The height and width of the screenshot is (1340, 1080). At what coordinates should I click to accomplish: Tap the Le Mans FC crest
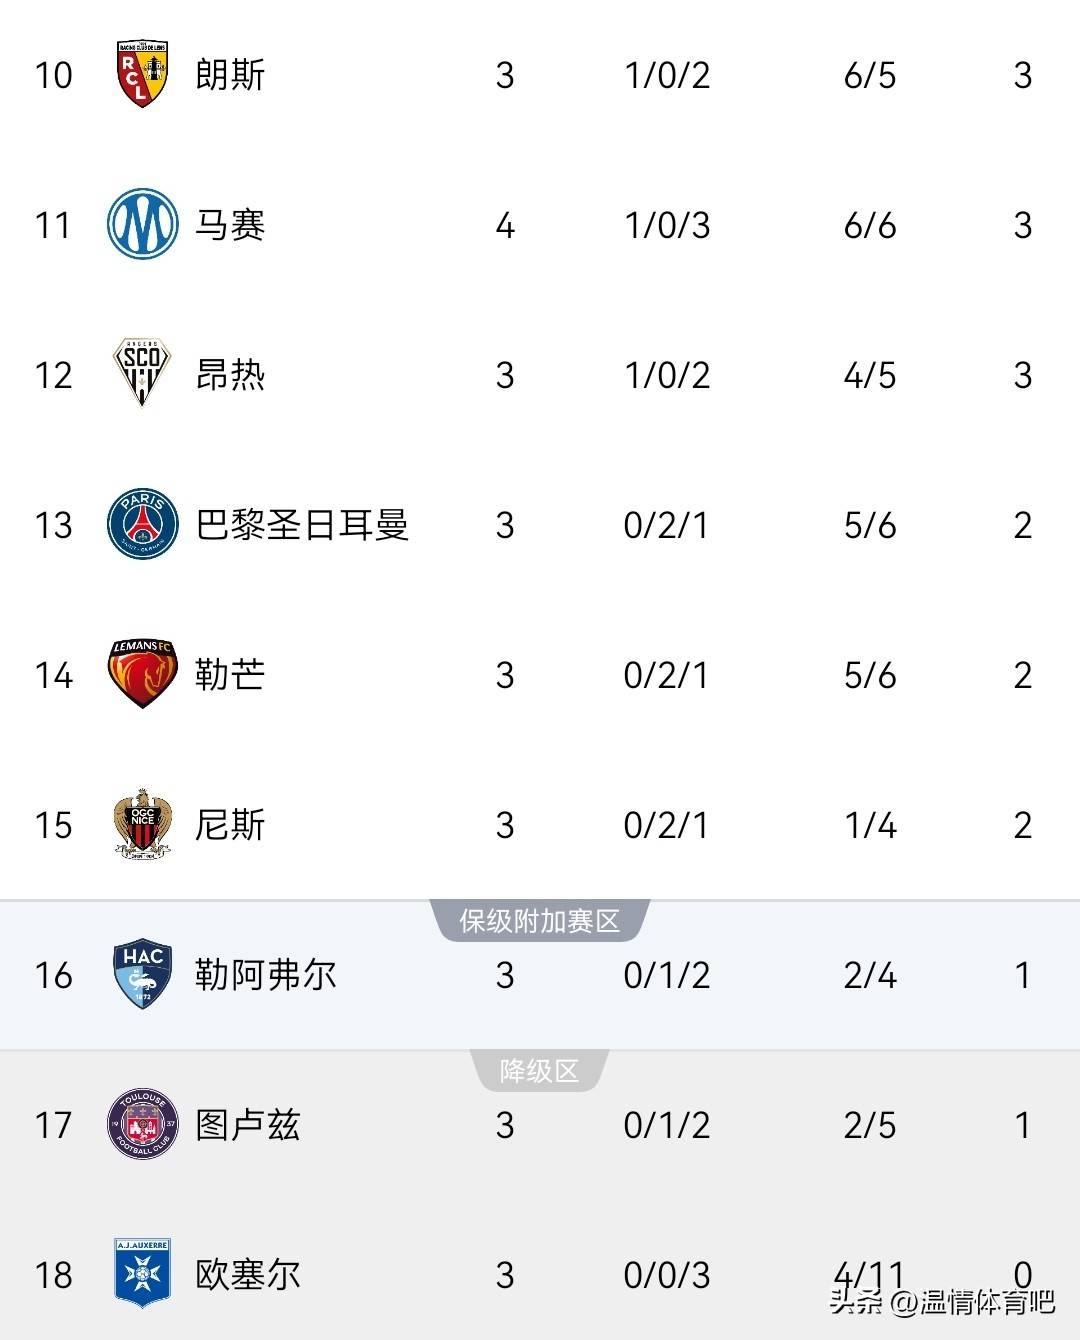point(143,674)
